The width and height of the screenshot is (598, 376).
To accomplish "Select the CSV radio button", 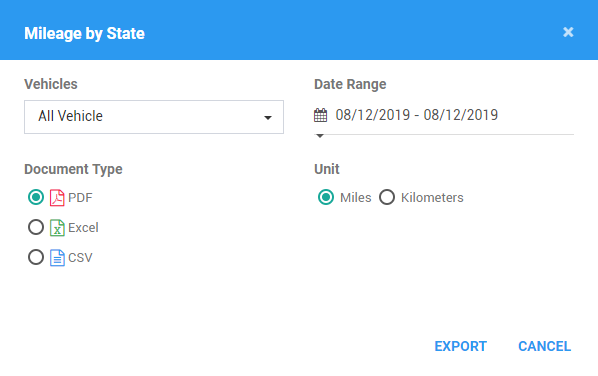I will pos(36,257).
